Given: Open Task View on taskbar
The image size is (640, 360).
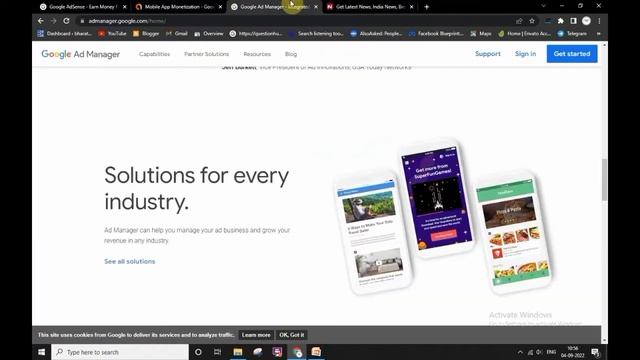Looking at the screenshot, I should tap(218, 352).
